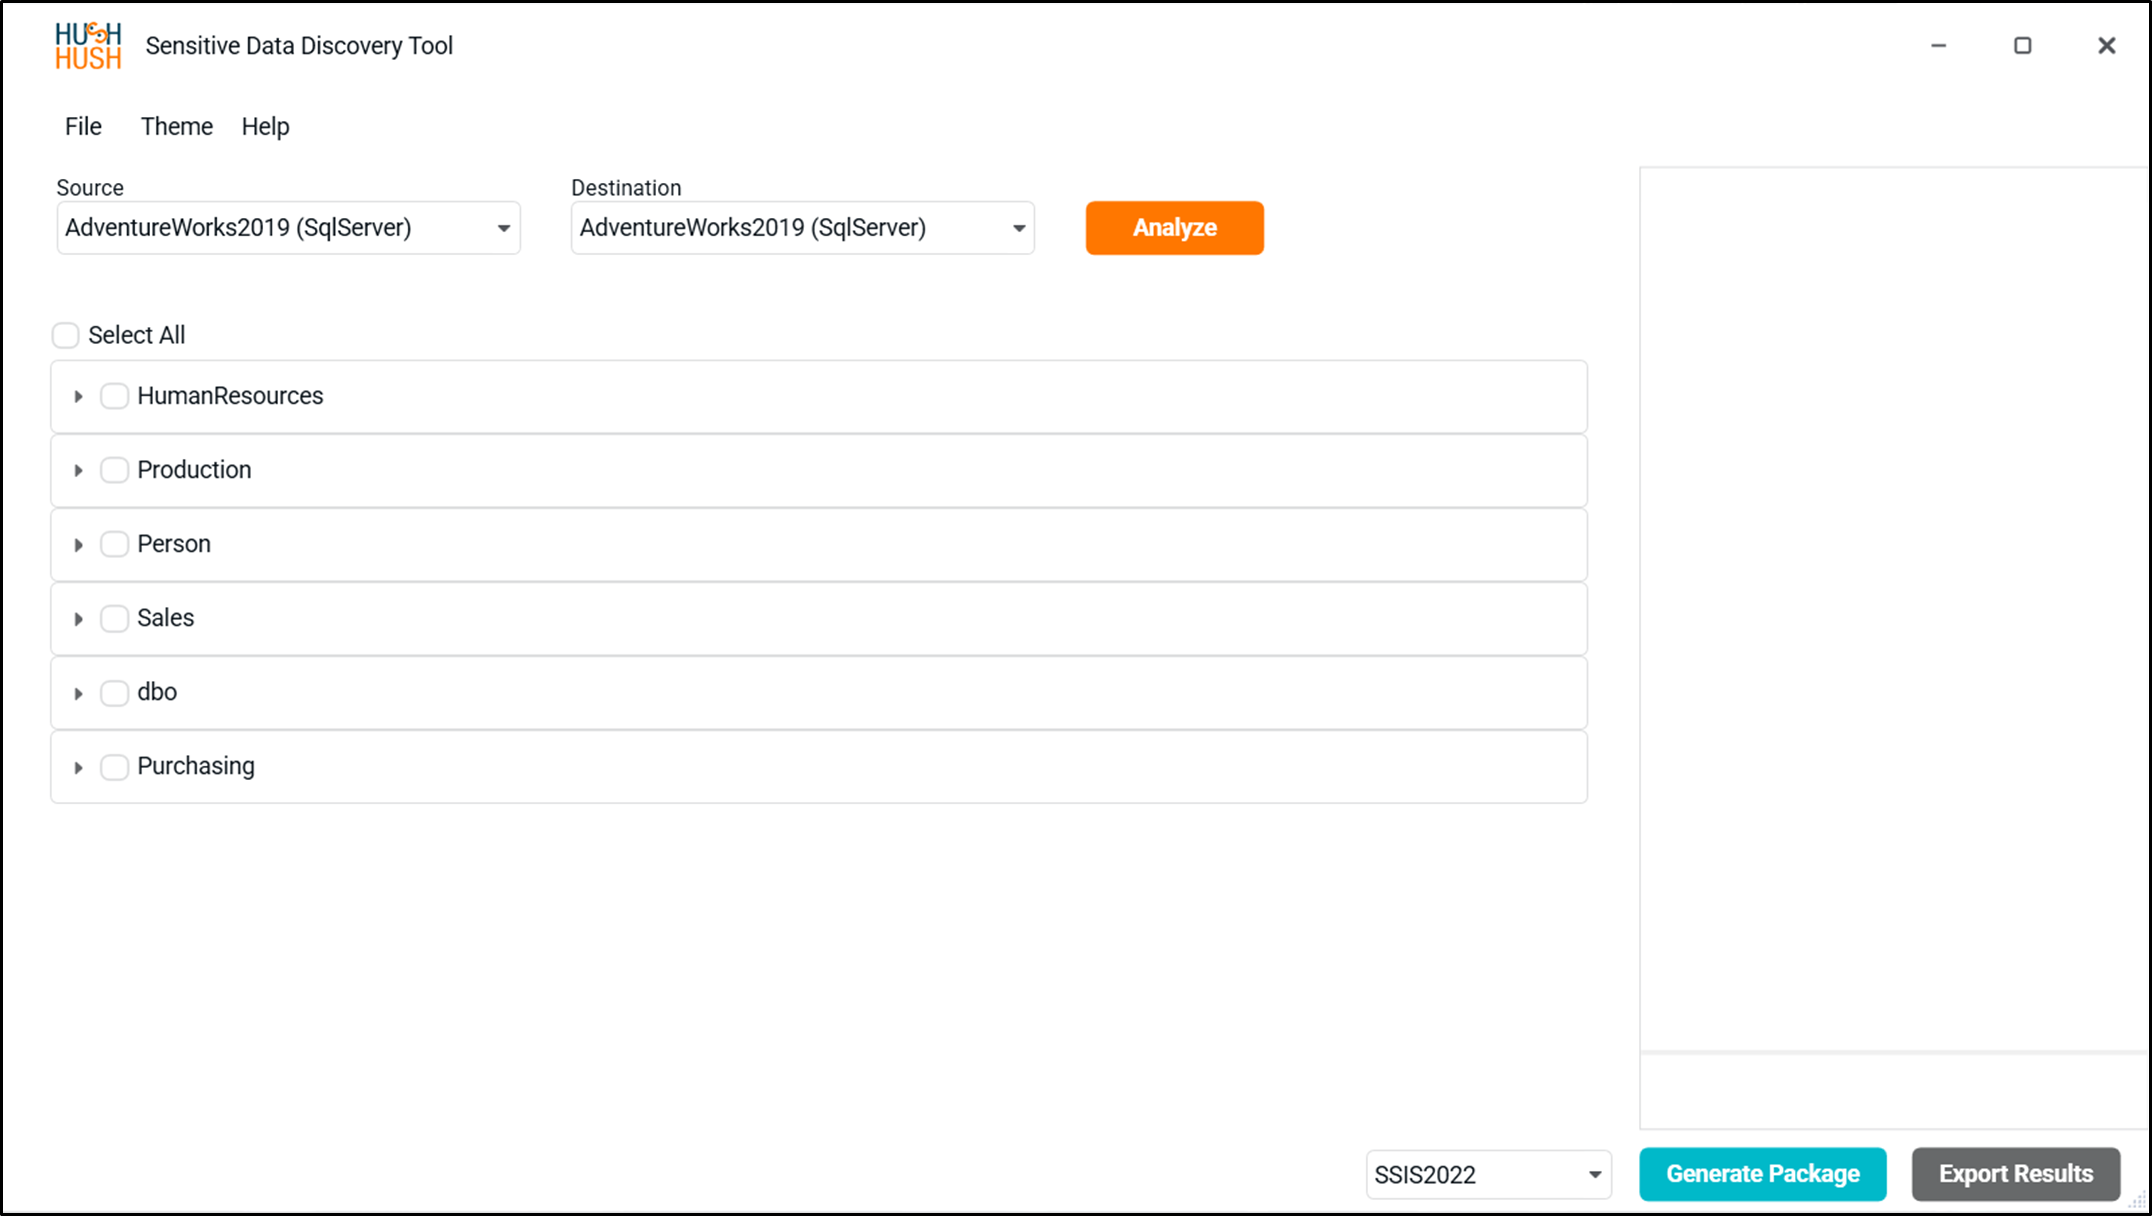This screenshot has height=1216, width=2152.
Task: Open the File menu
Action: 83,126
